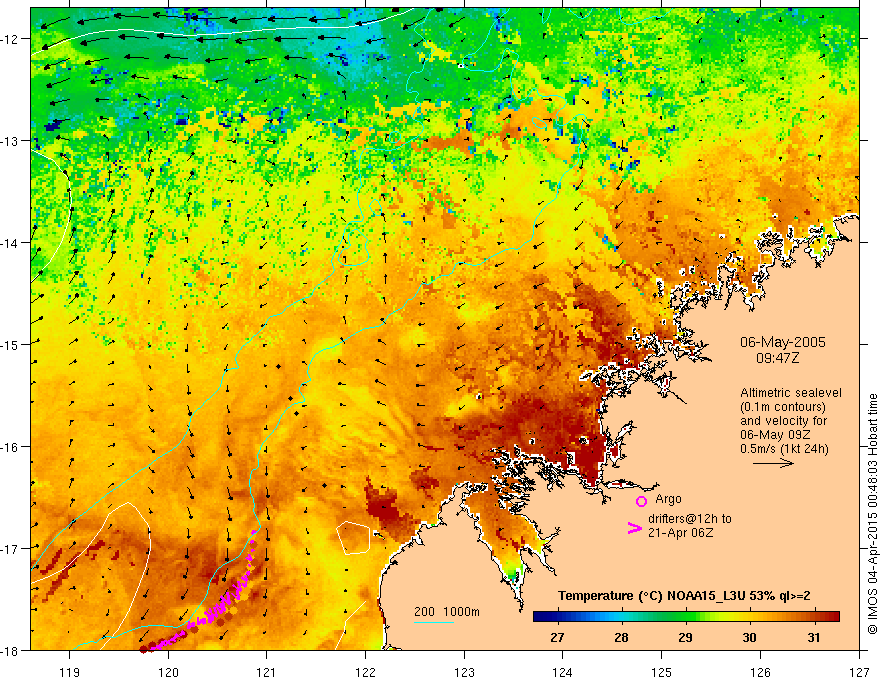Click the '0.5m/s (1kt 24h)' label
Image resolution: width=880 pixels, height=680 pixels.
pyautogui.click(x=784, y=449)
